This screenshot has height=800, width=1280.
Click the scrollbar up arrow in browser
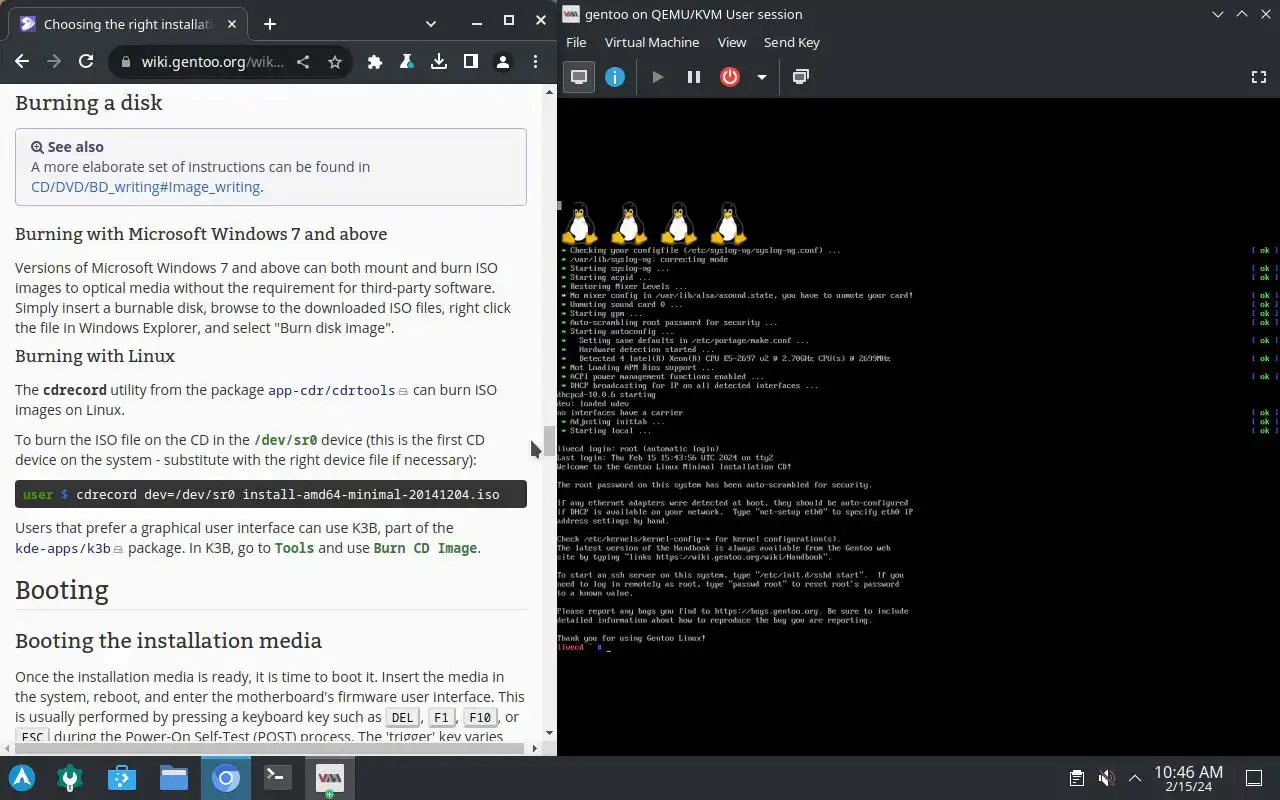click(x=549, y=92)
